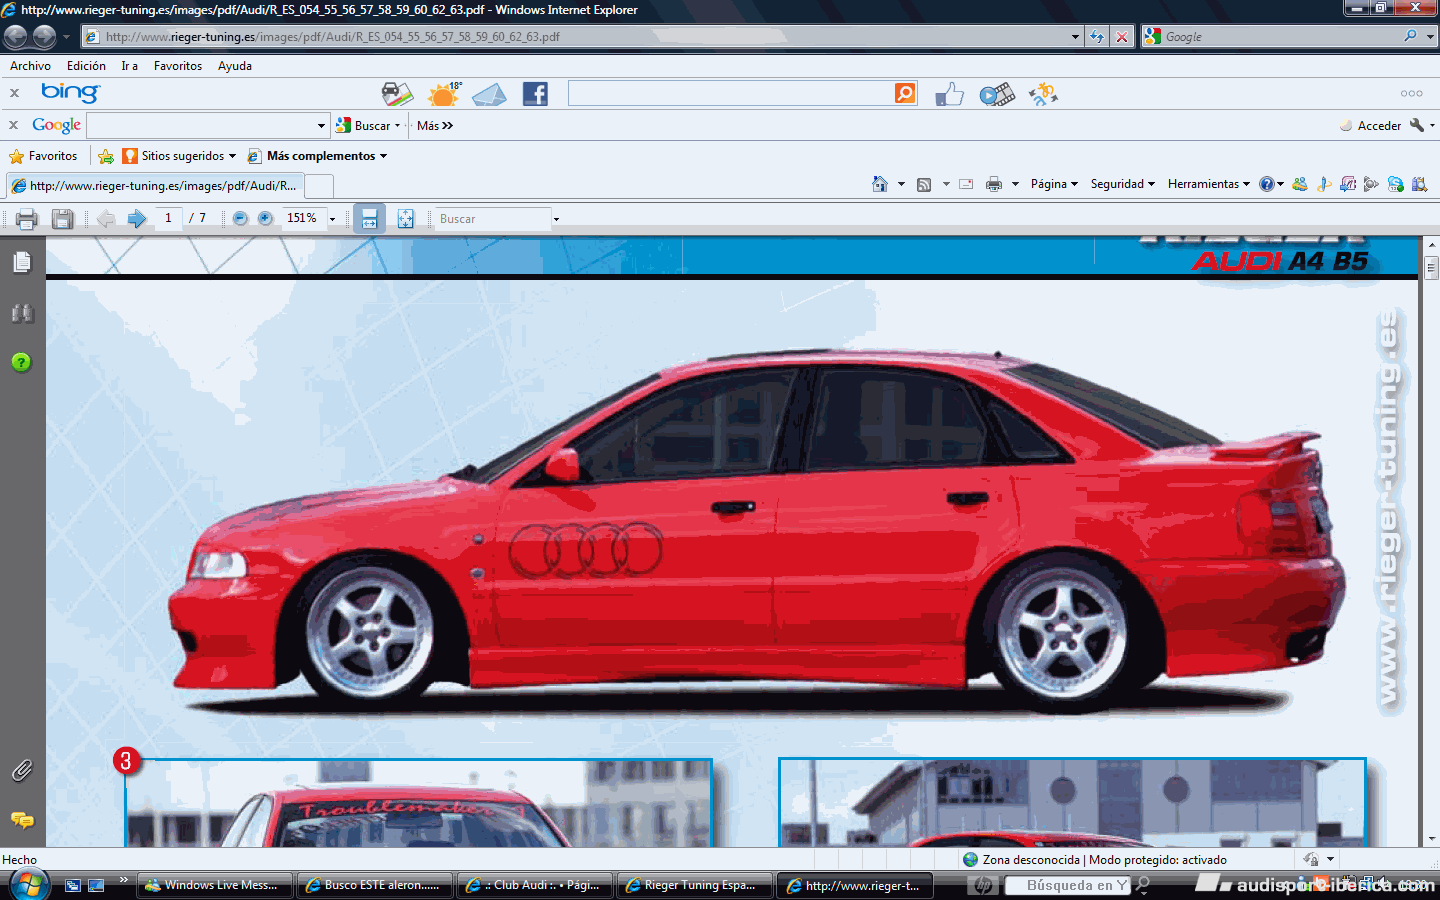Print the PDF document
The height and width of the screenshot is (900, 1440).
(27, 219)
